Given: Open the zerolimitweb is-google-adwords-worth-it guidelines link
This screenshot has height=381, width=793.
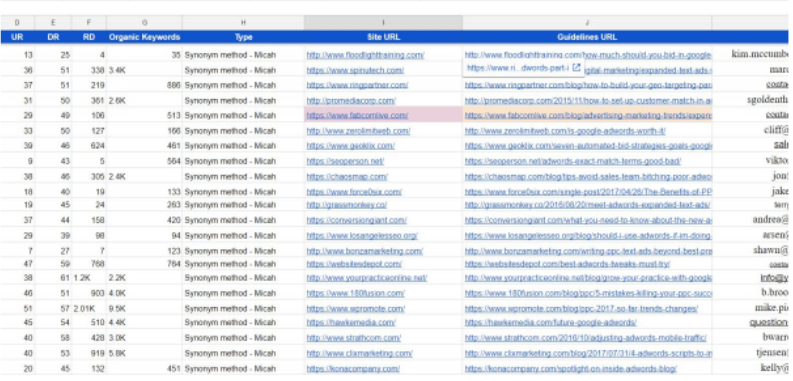Looking at the screenshot, I should tap(565, 131).
